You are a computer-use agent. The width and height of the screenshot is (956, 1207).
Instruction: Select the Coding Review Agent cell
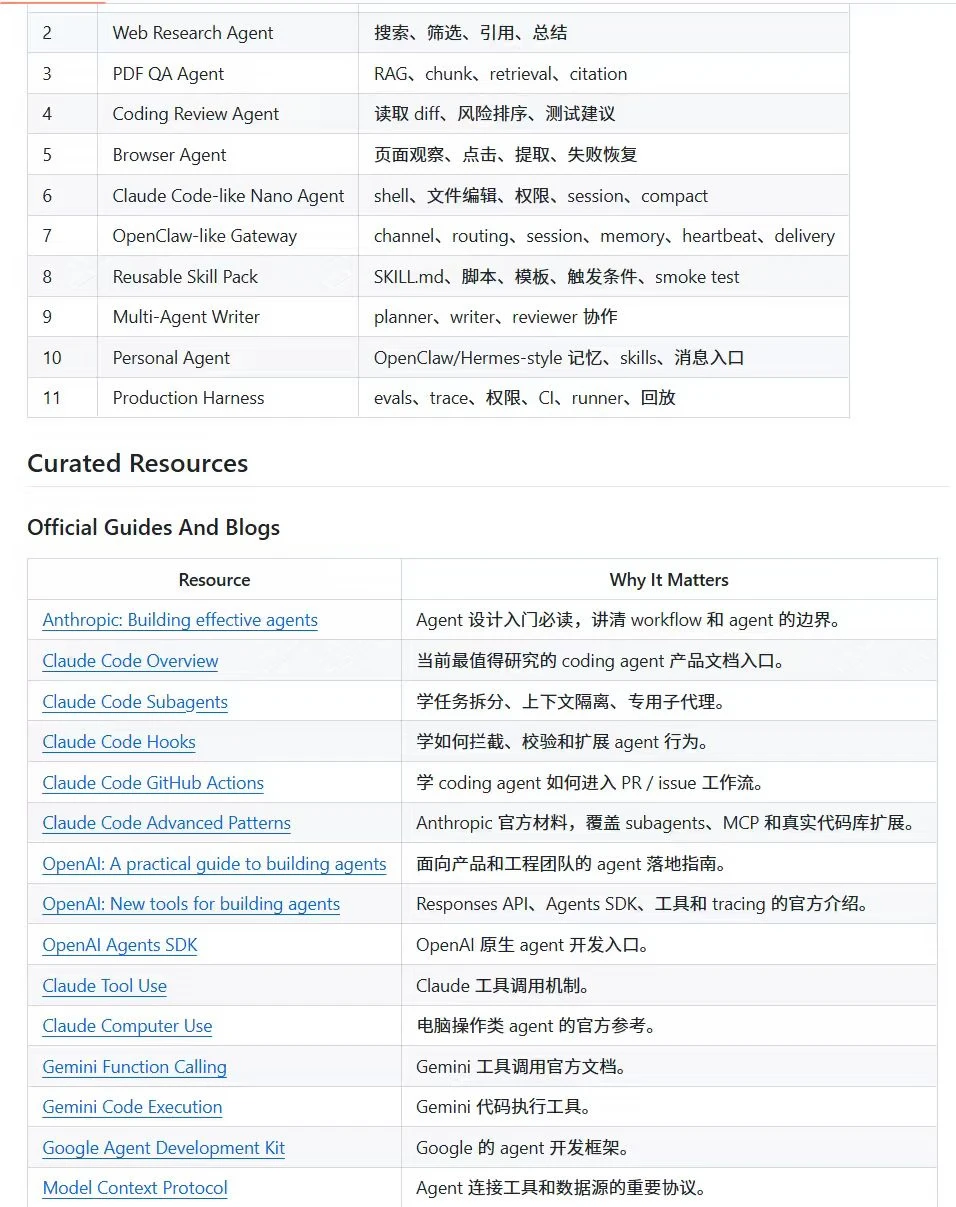click(x=228, y=114)
